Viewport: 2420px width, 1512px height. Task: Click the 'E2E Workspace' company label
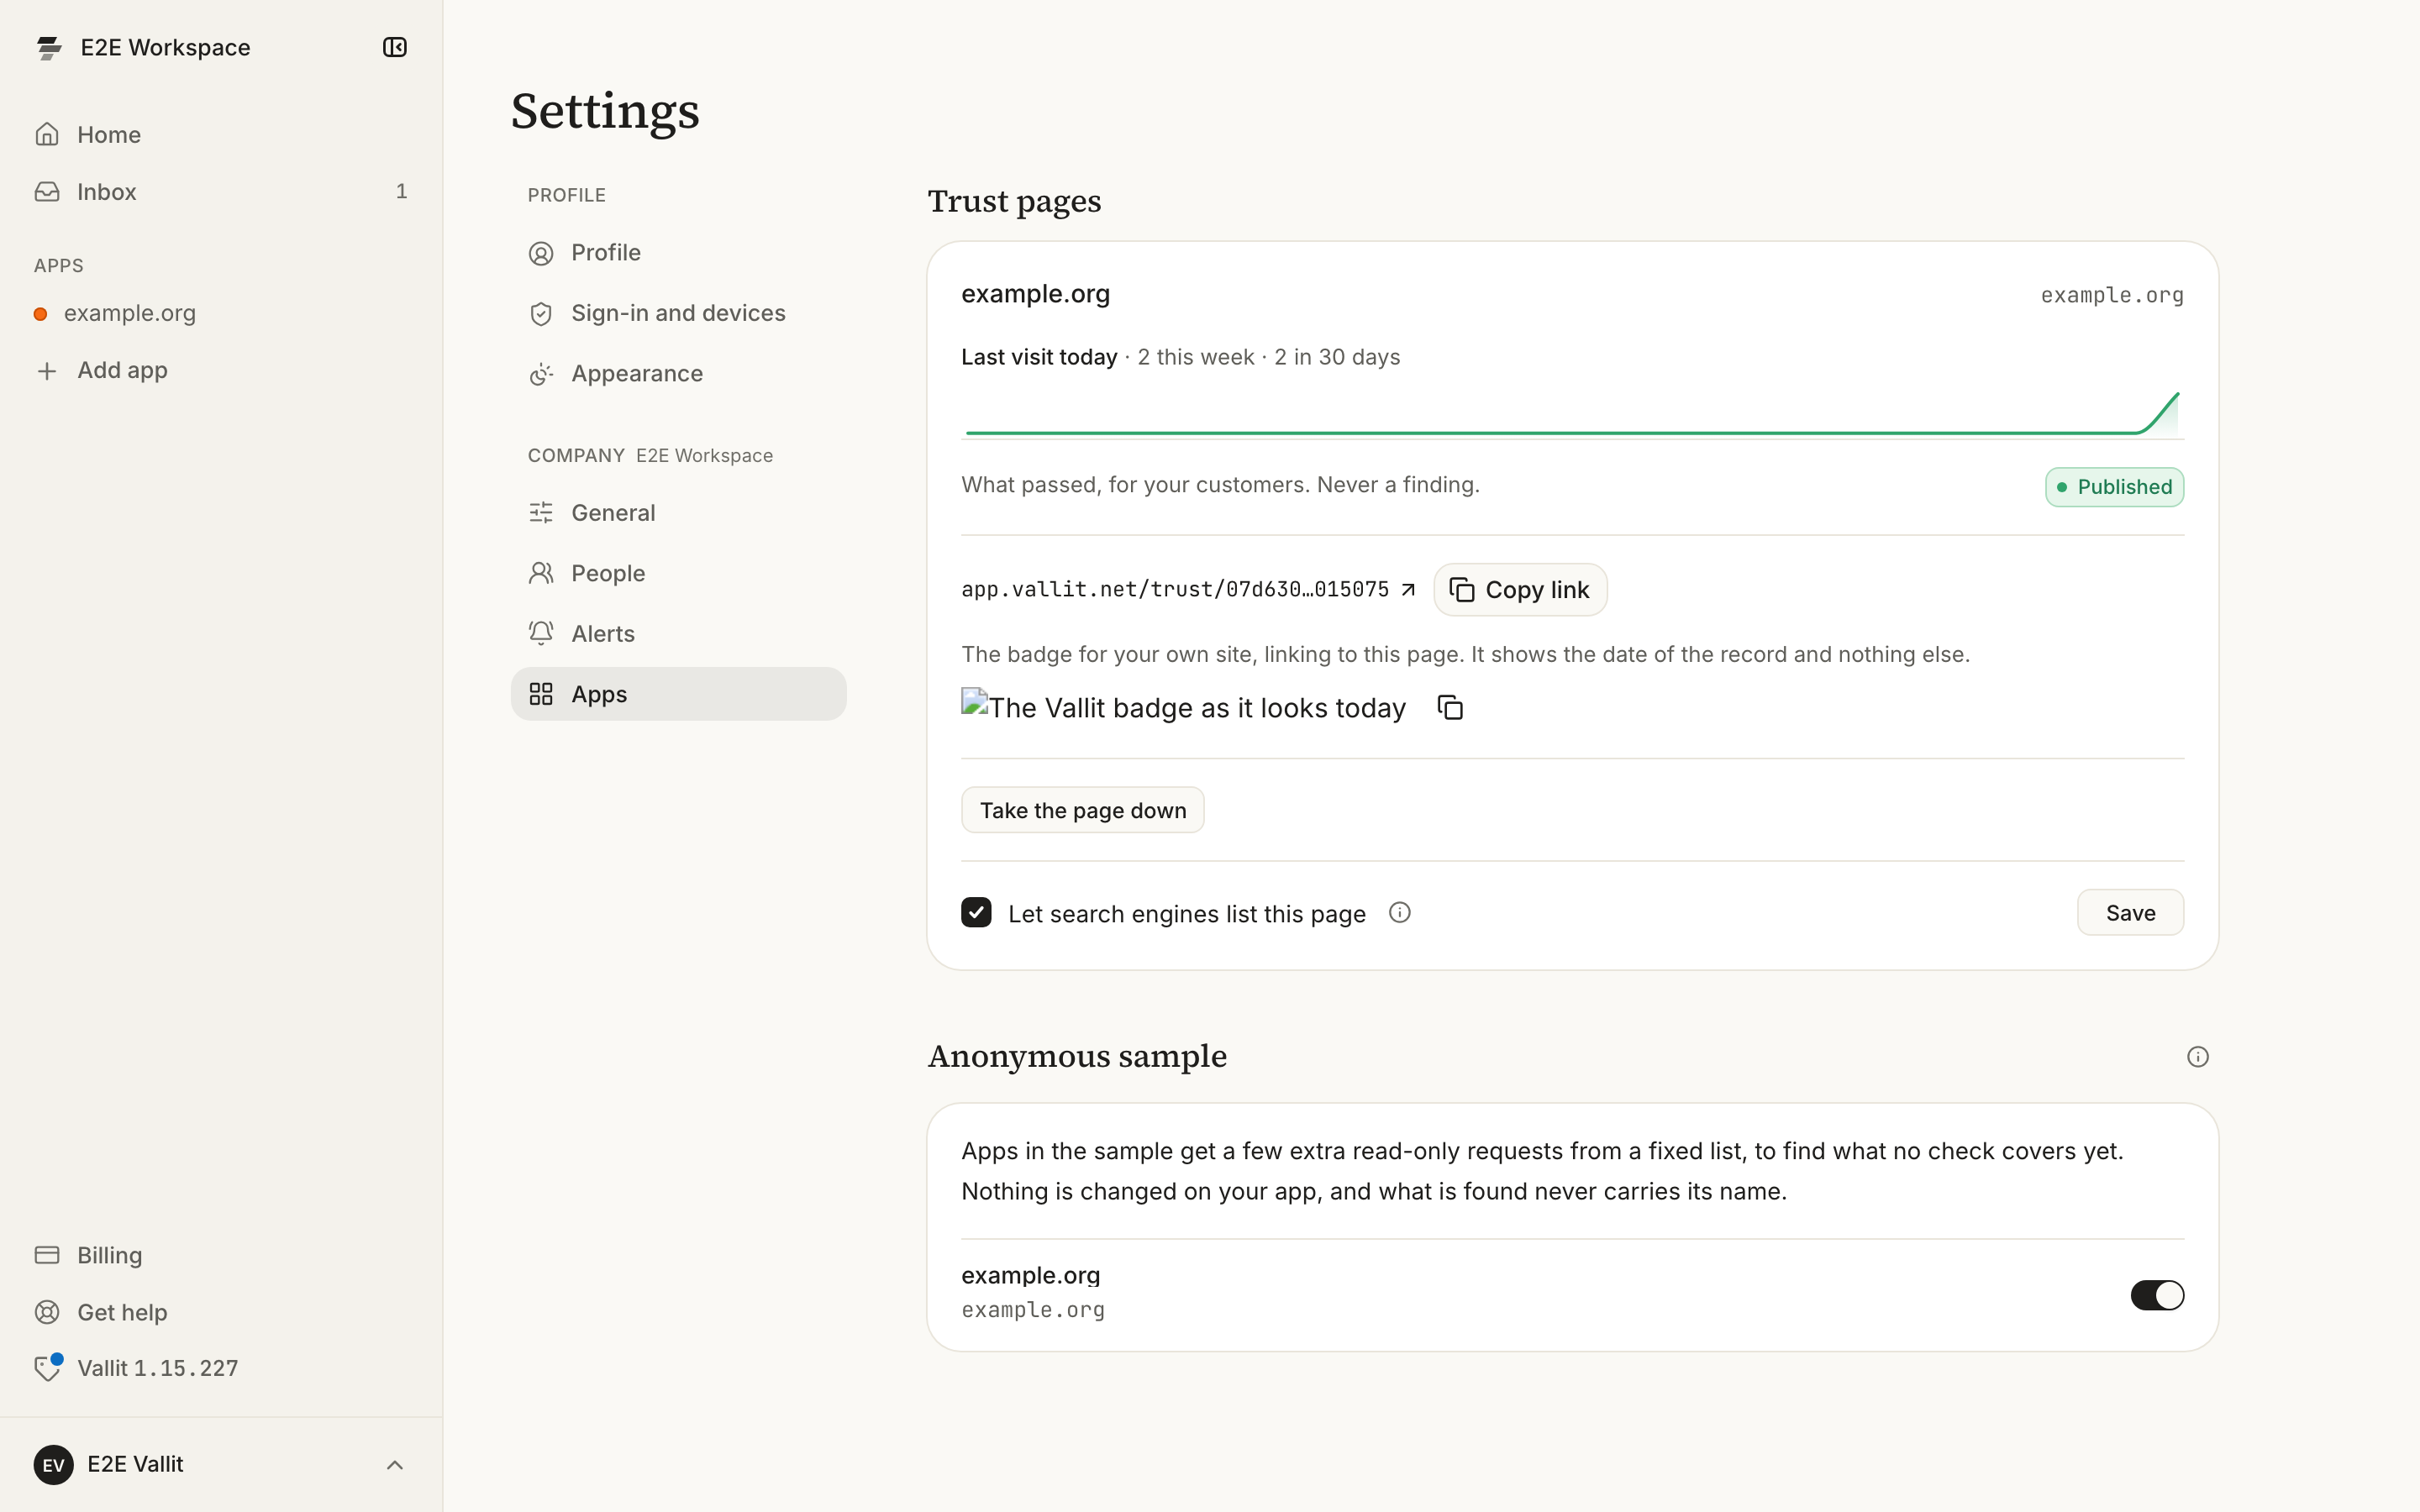(x=704, y=455)
